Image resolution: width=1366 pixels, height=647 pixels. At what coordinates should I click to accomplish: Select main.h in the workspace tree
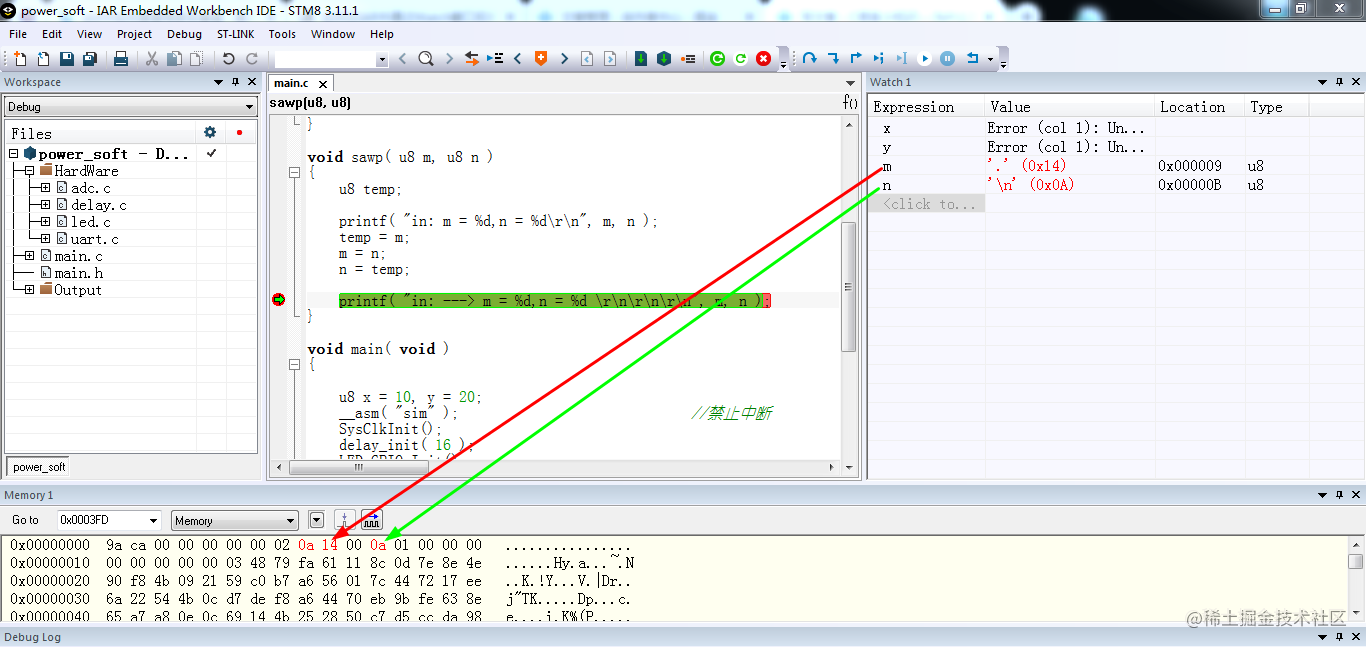tap(79, 273)
